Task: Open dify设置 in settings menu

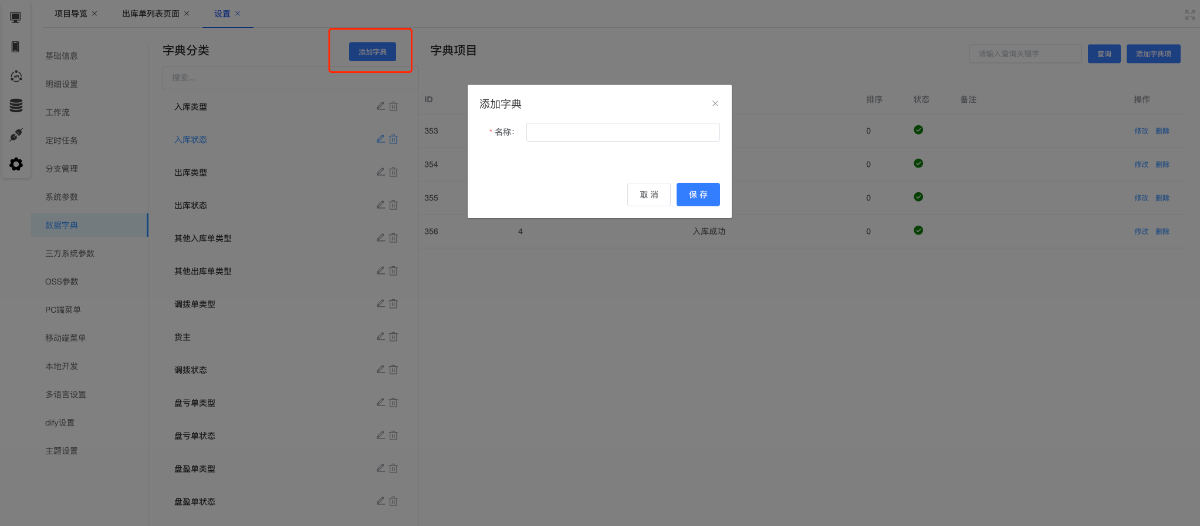Action: 60,422
